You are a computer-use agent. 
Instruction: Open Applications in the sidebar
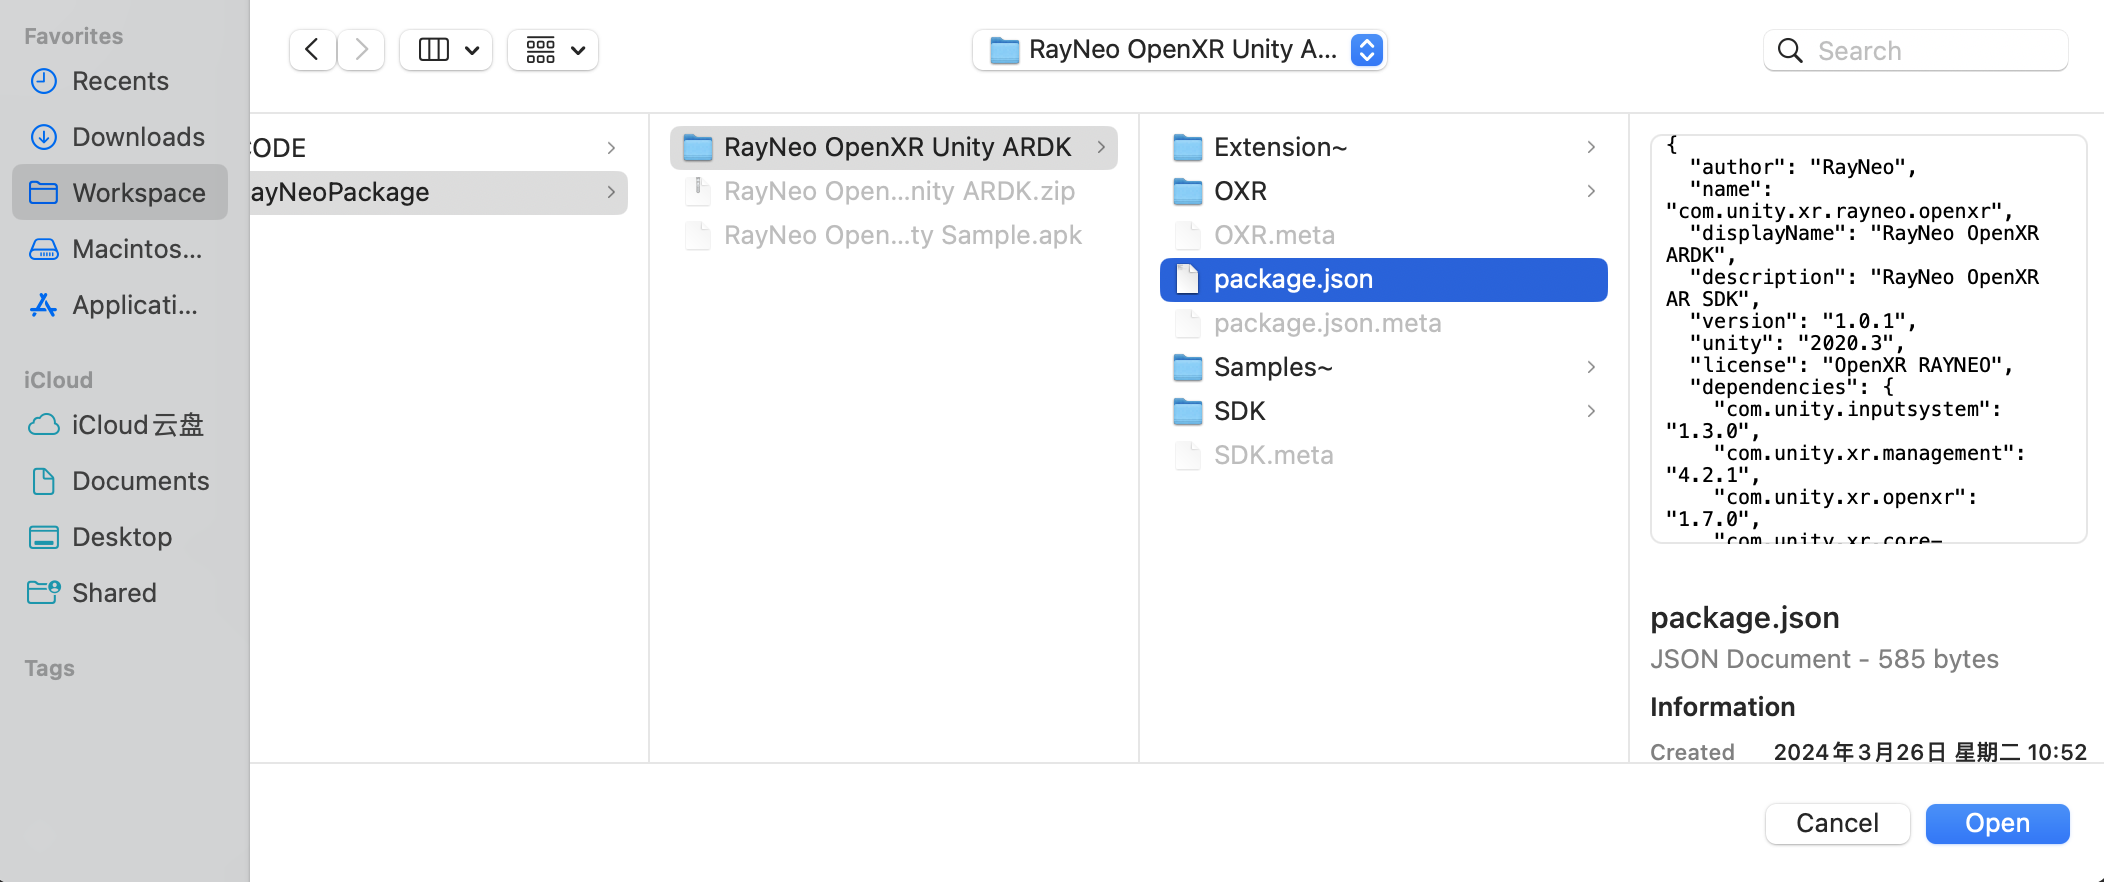[120, 305]
